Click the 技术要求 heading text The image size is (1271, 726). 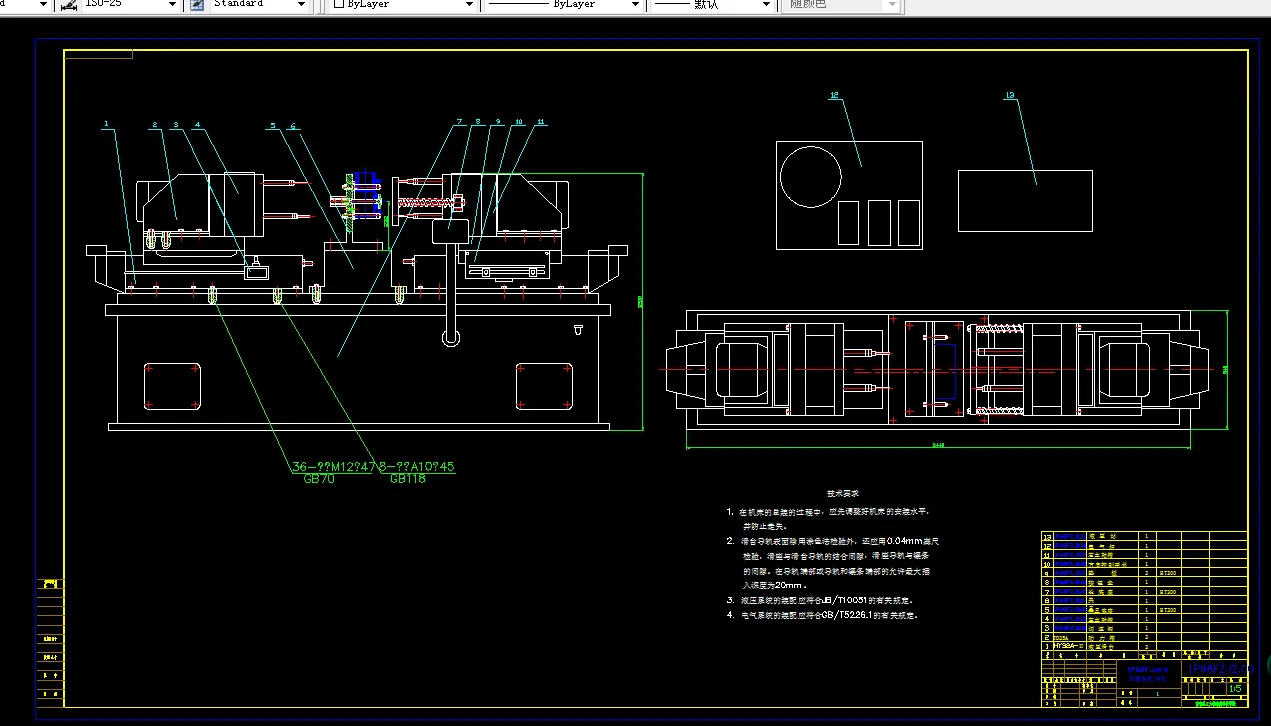pos(843,493)
